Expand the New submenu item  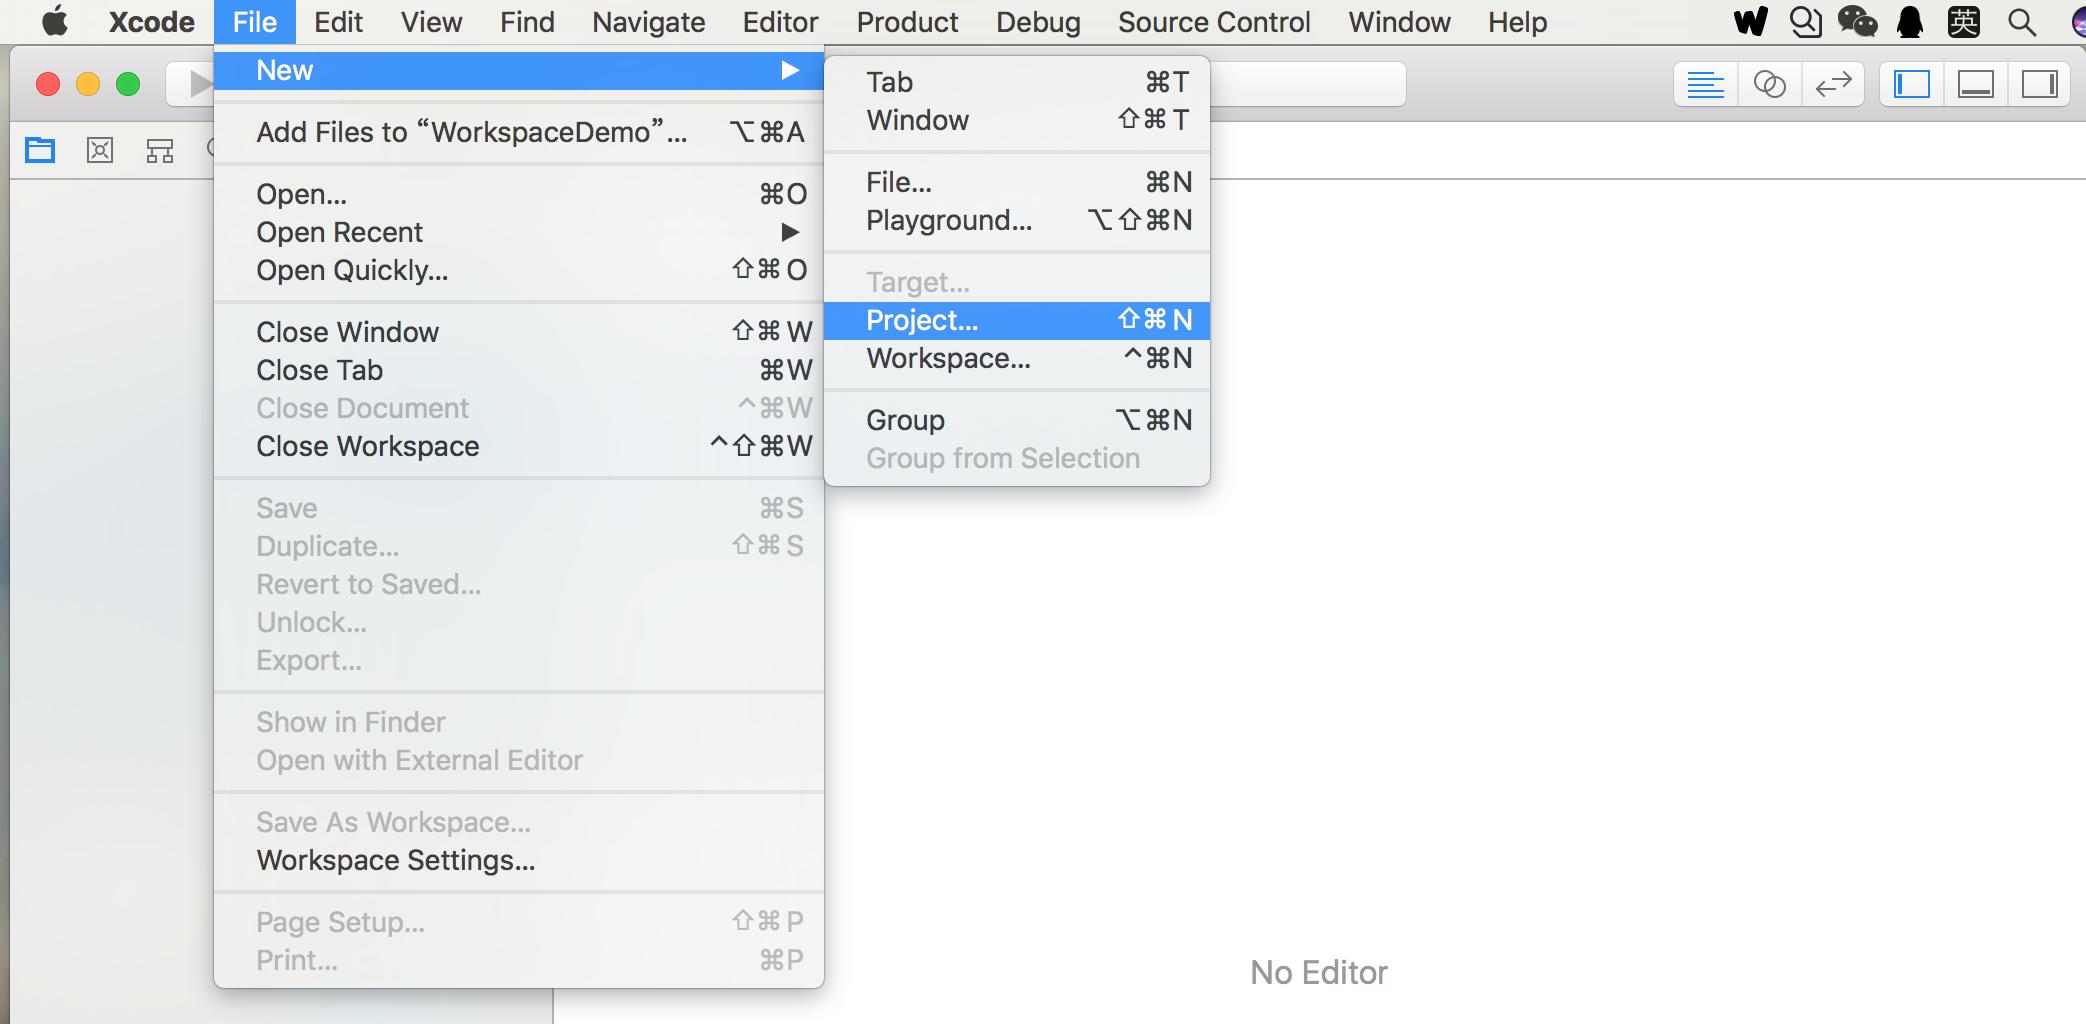[519, 70]
